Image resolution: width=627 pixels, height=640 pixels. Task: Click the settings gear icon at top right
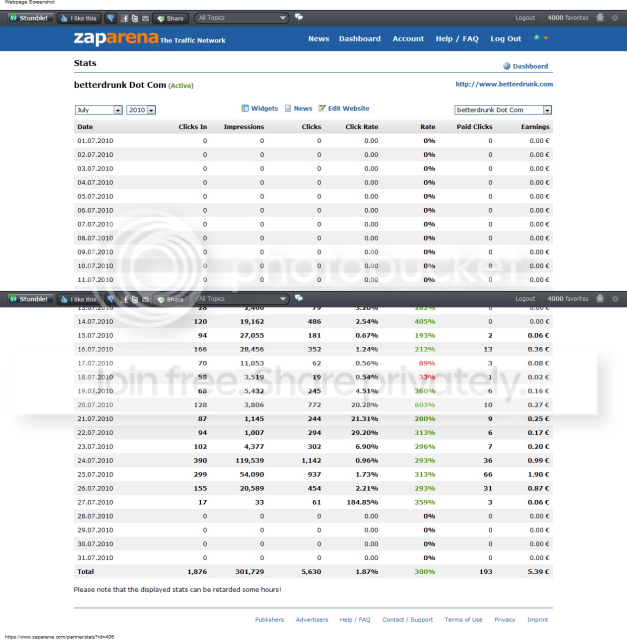point(615,18)
